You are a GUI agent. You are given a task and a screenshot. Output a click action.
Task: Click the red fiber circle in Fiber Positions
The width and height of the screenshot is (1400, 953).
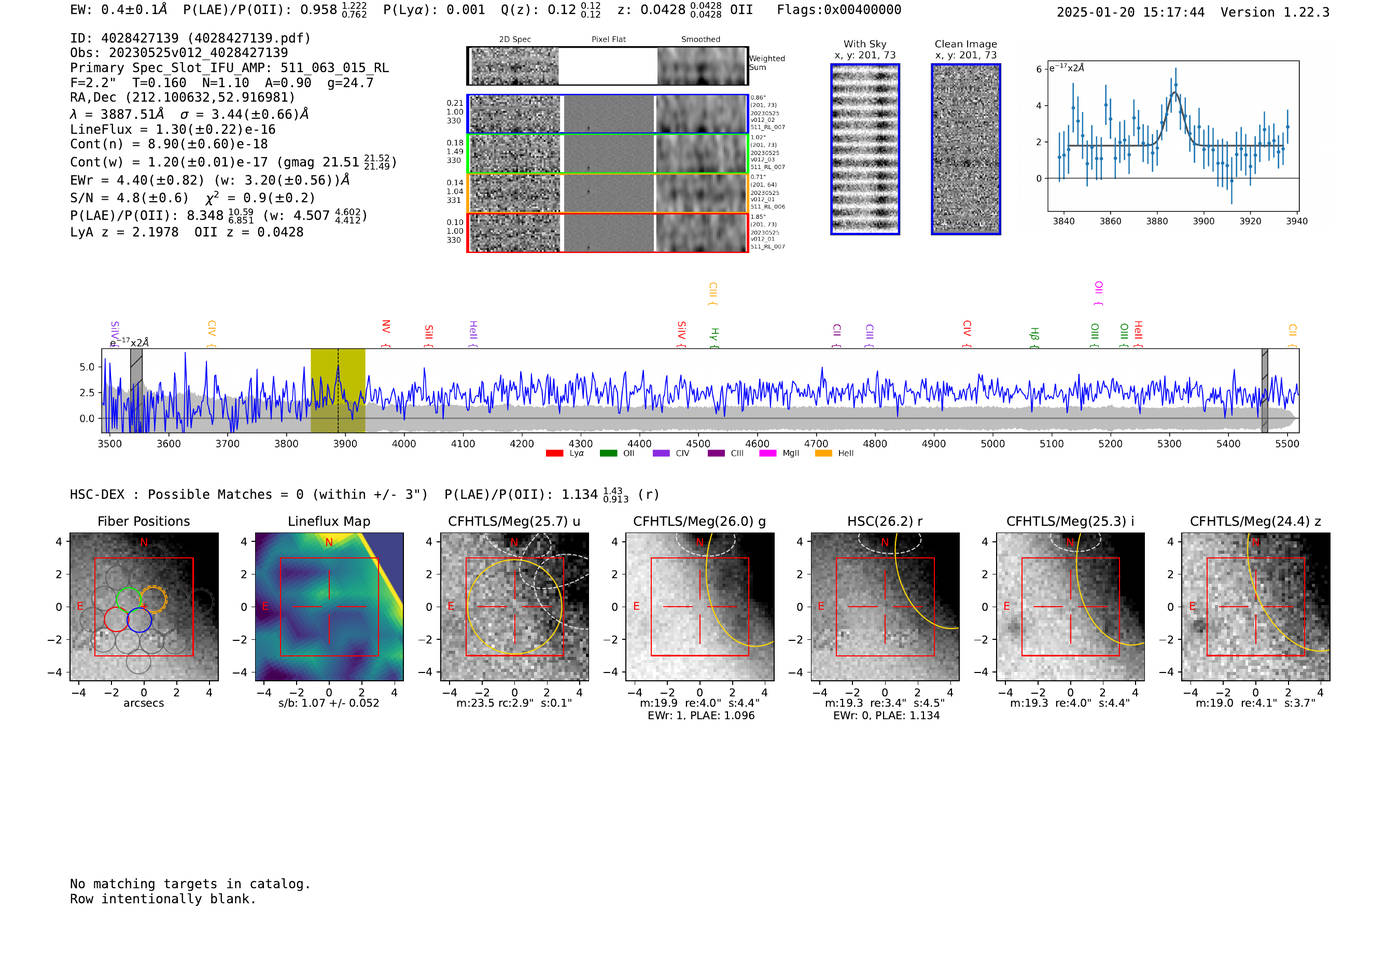pyautogui.click(x=116, y=620)
